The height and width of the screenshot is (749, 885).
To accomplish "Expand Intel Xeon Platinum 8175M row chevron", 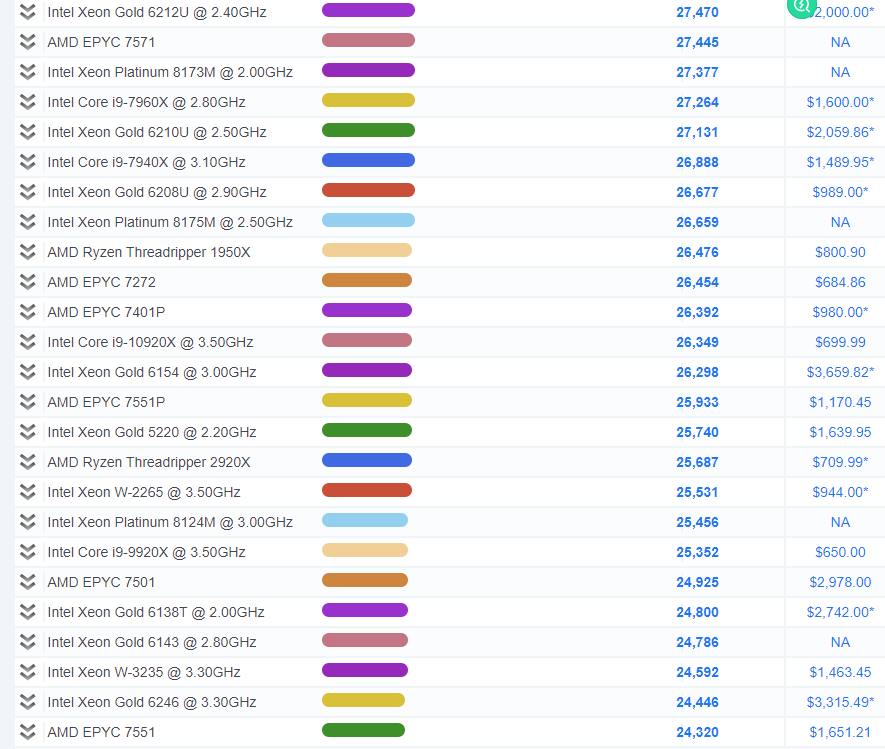I will tap(28, 222).
